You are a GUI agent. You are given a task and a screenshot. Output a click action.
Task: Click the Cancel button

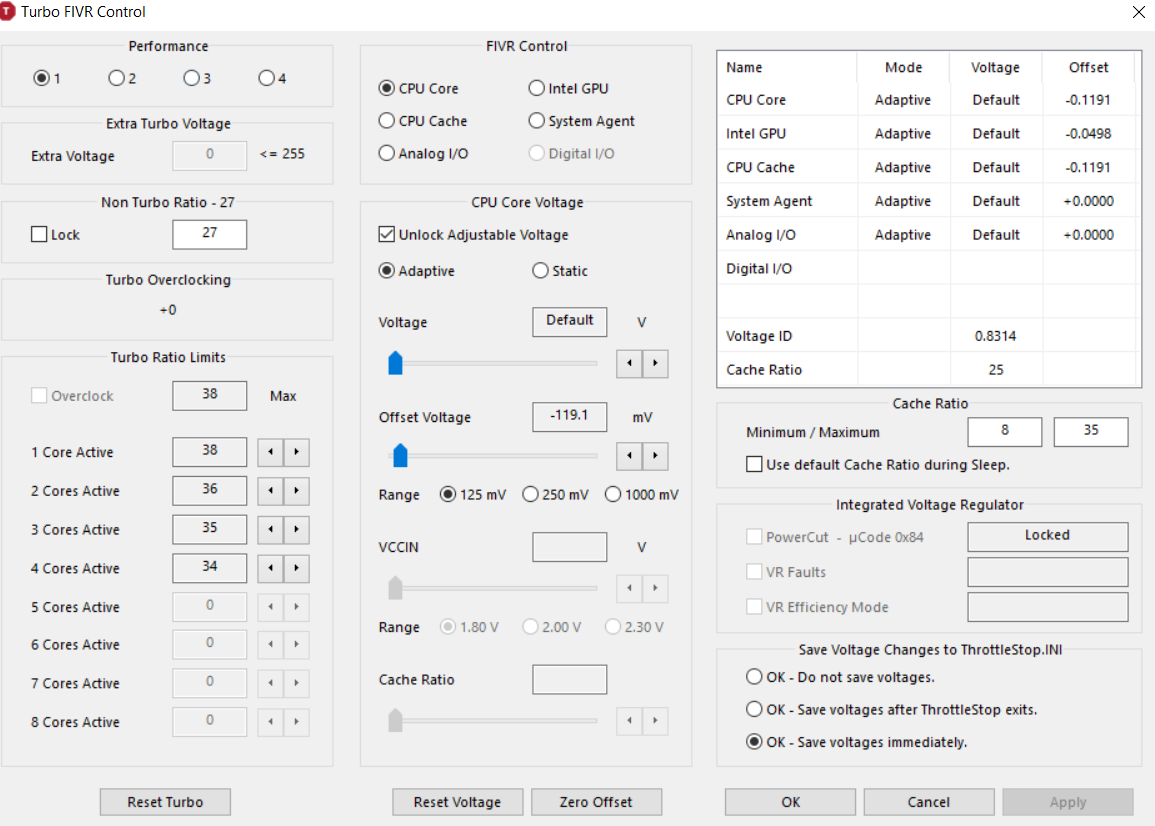click(929, 802)
